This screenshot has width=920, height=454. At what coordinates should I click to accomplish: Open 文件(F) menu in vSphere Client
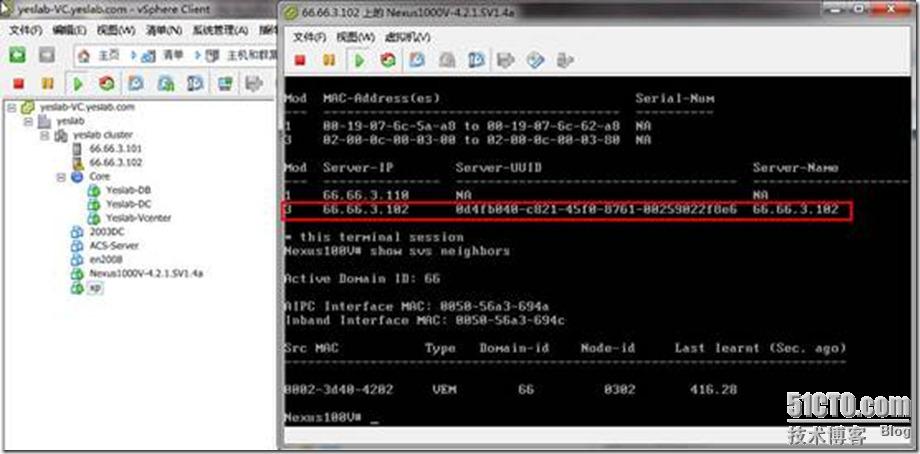pos(25,30)
